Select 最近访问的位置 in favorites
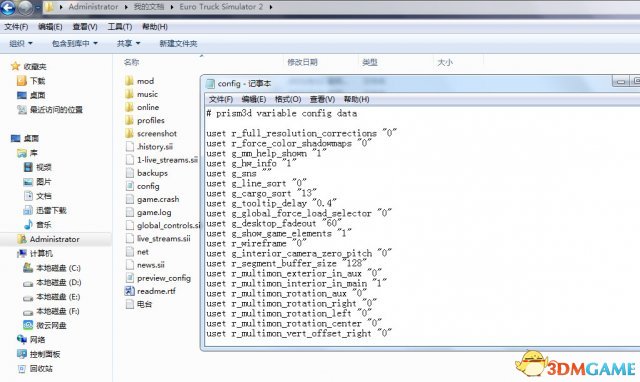 pos(56,109)
